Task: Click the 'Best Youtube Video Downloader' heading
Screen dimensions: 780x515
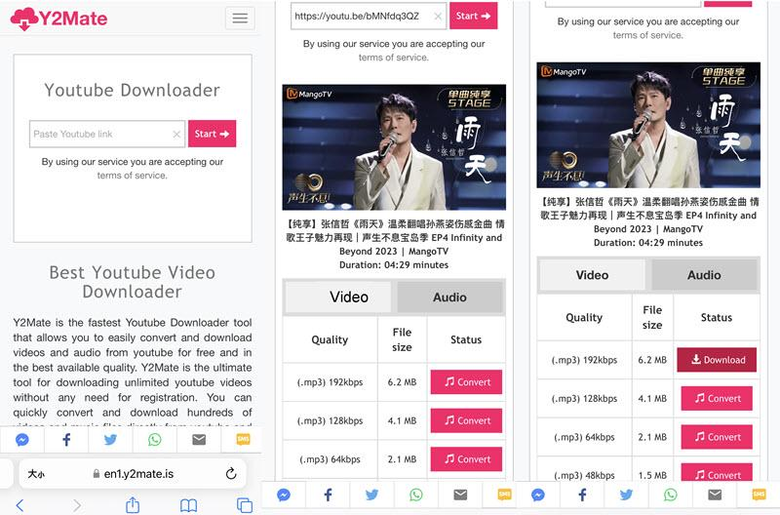Action: pos(132,282)
